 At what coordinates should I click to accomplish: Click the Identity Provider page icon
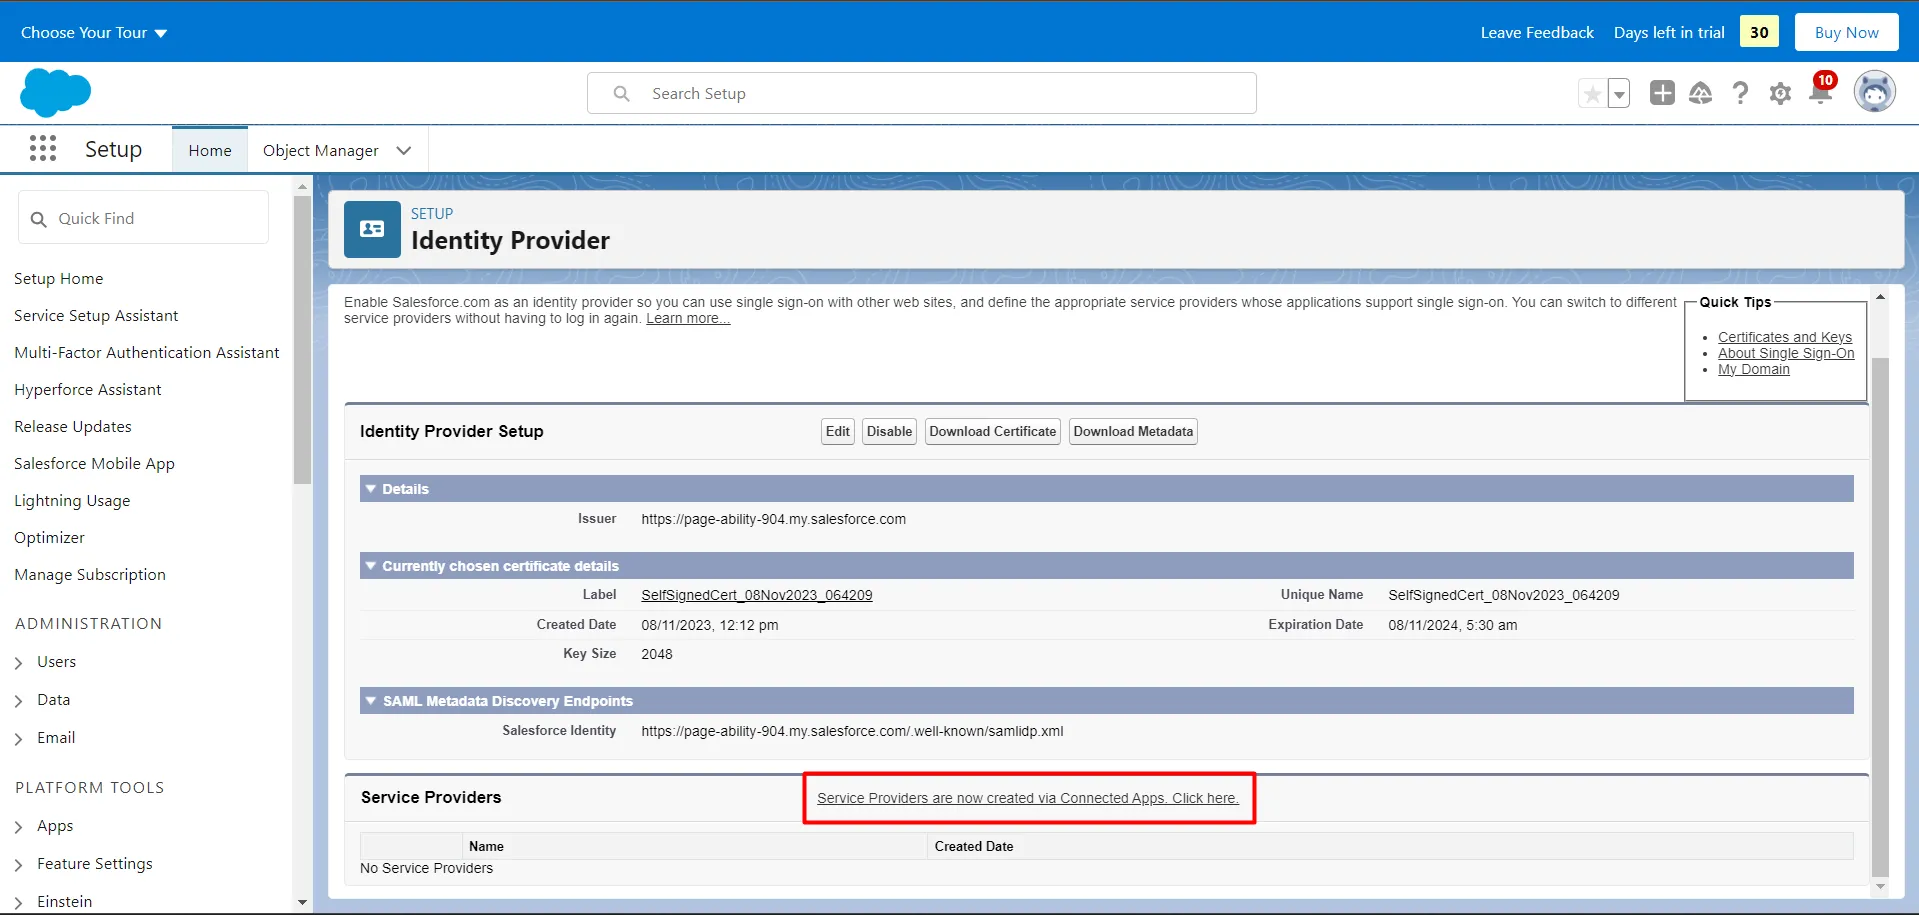tap(372, 229)
